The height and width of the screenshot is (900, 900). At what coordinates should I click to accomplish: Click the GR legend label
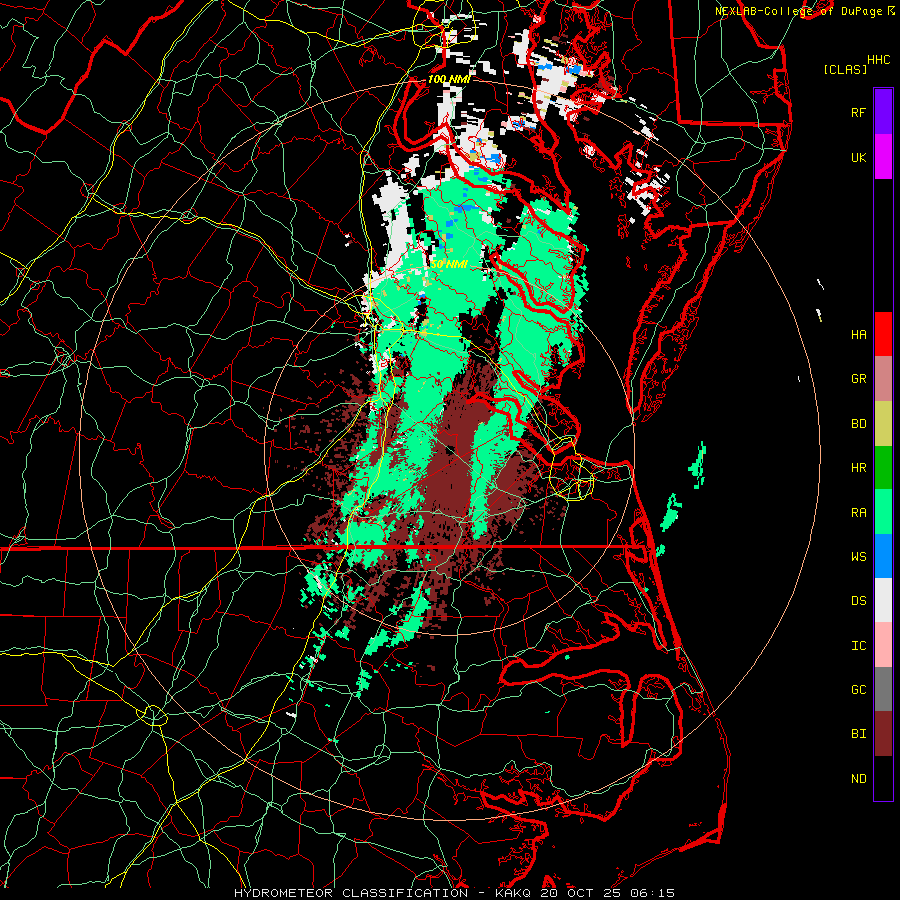[858, 379]
